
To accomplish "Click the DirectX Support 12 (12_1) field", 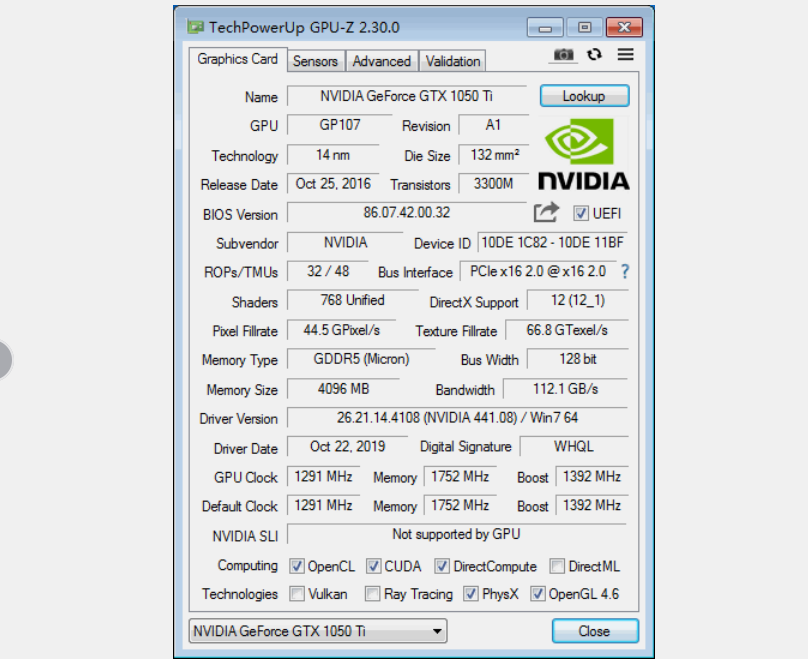I will 578,300.
